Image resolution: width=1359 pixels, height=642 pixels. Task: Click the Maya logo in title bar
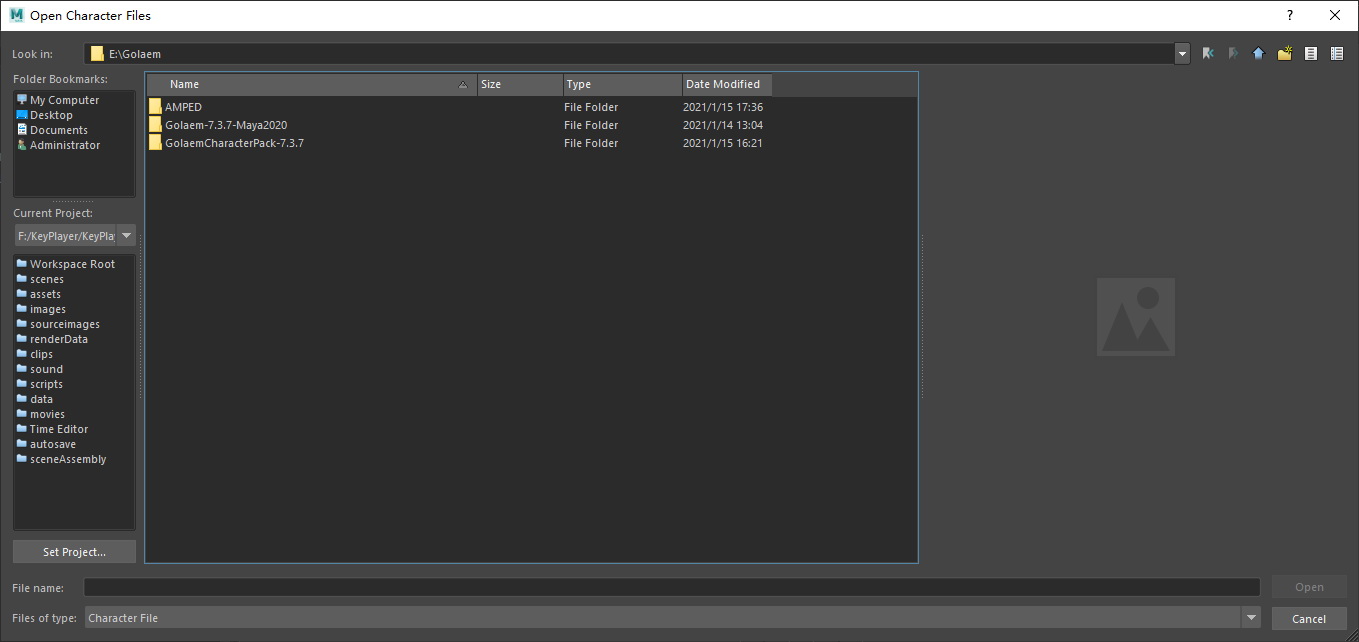16,15
